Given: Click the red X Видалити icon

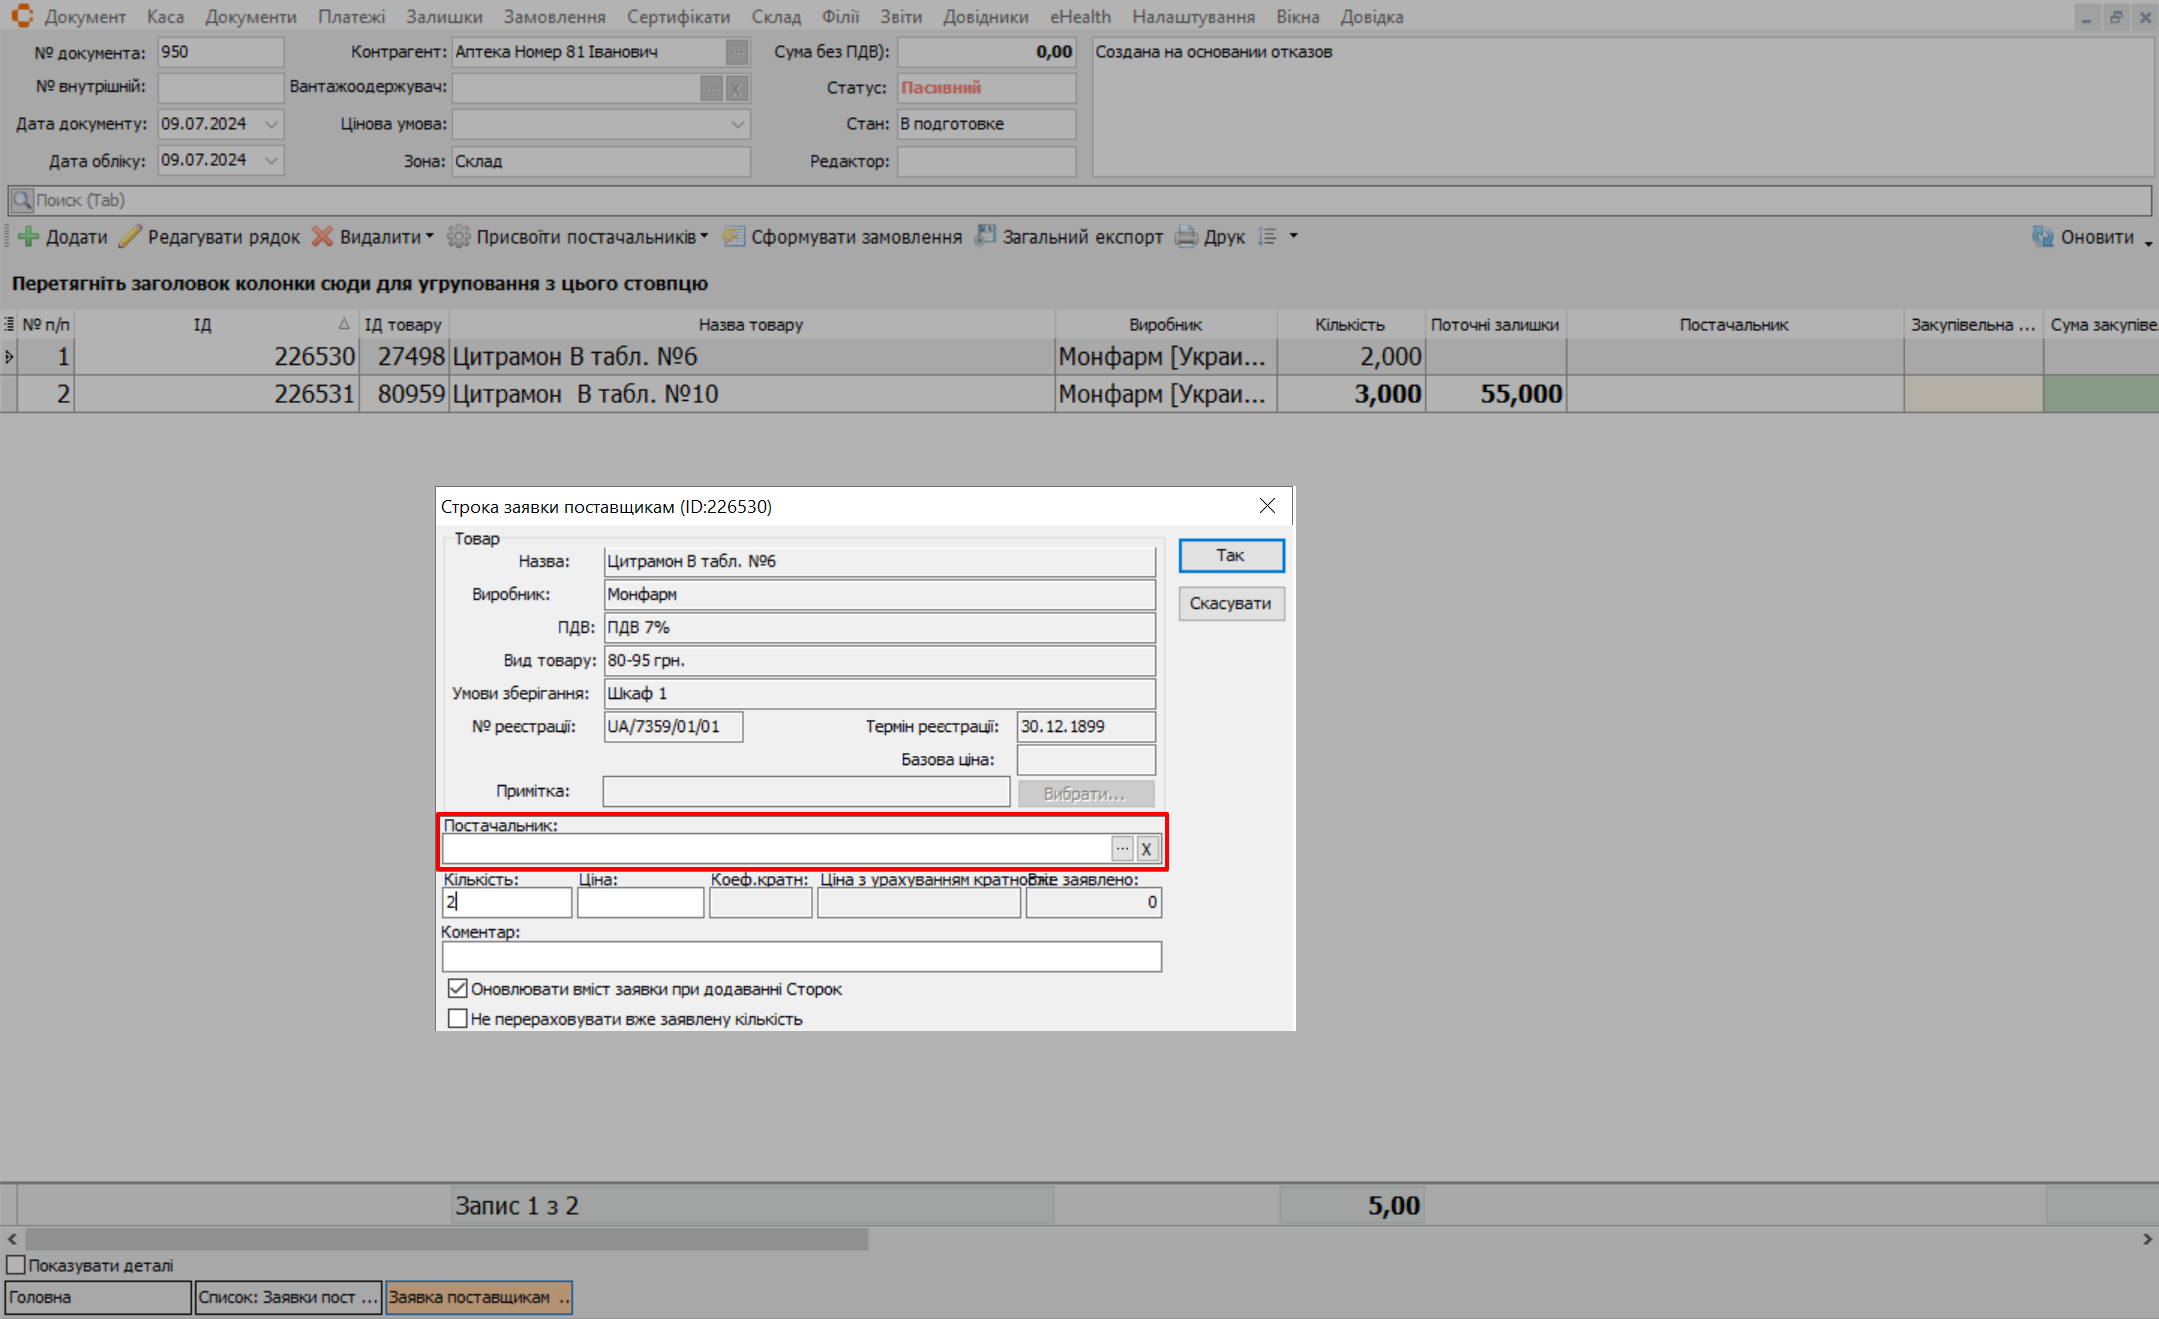Looking at the screenshot, I should tap(322, 237).
